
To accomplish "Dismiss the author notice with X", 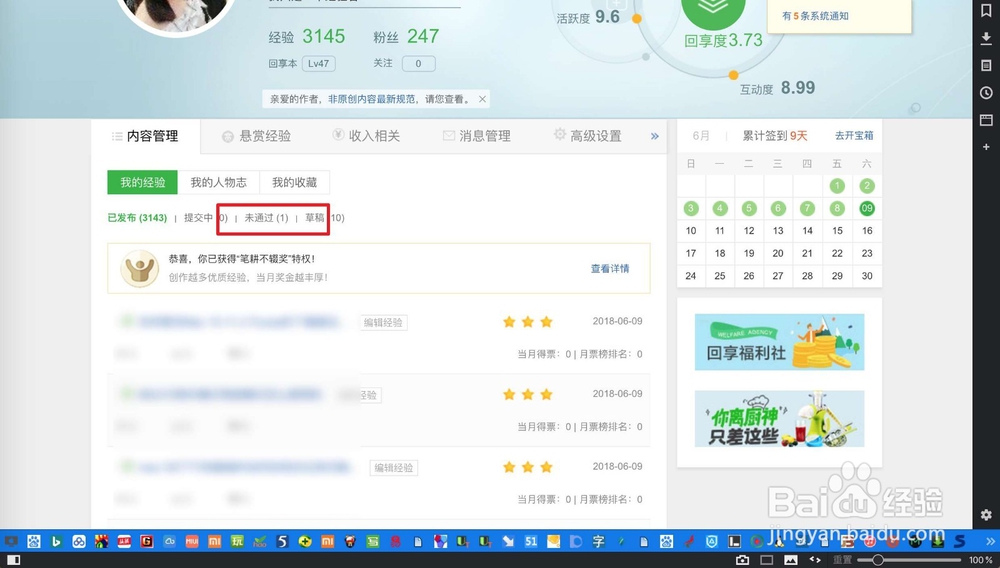I will [482, 99].
